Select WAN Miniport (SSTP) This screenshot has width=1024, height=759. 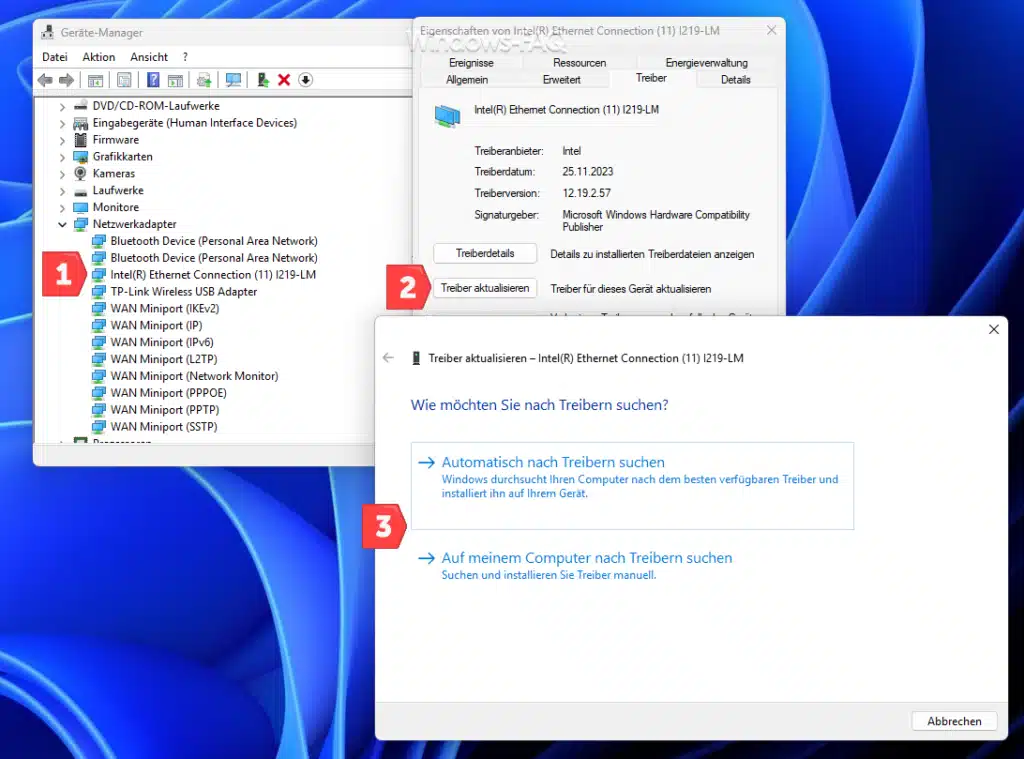coord(164,427)
